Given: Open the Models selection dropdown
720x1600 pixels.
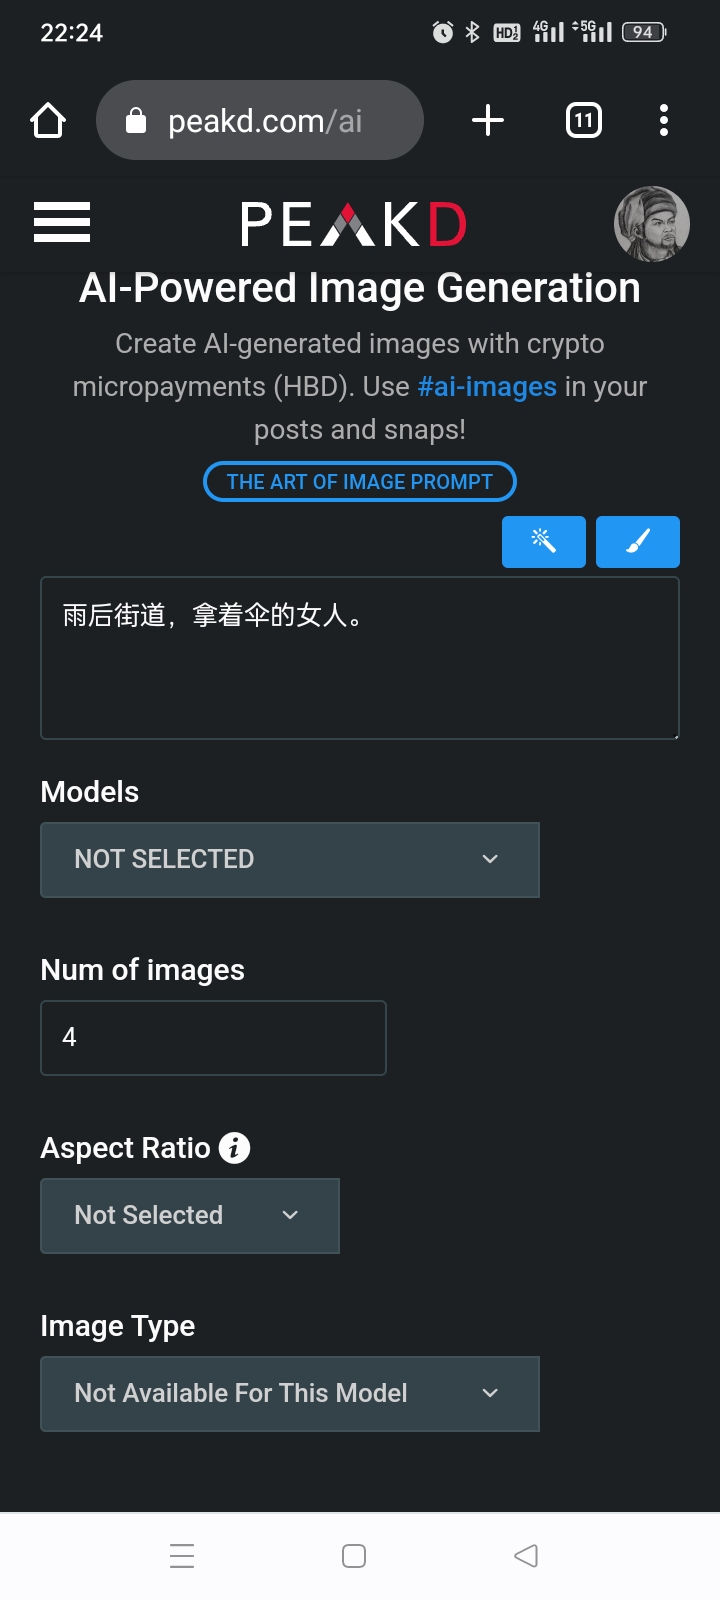Looking at the screenshot, I should pyautogui.click(x=289, y=859).
